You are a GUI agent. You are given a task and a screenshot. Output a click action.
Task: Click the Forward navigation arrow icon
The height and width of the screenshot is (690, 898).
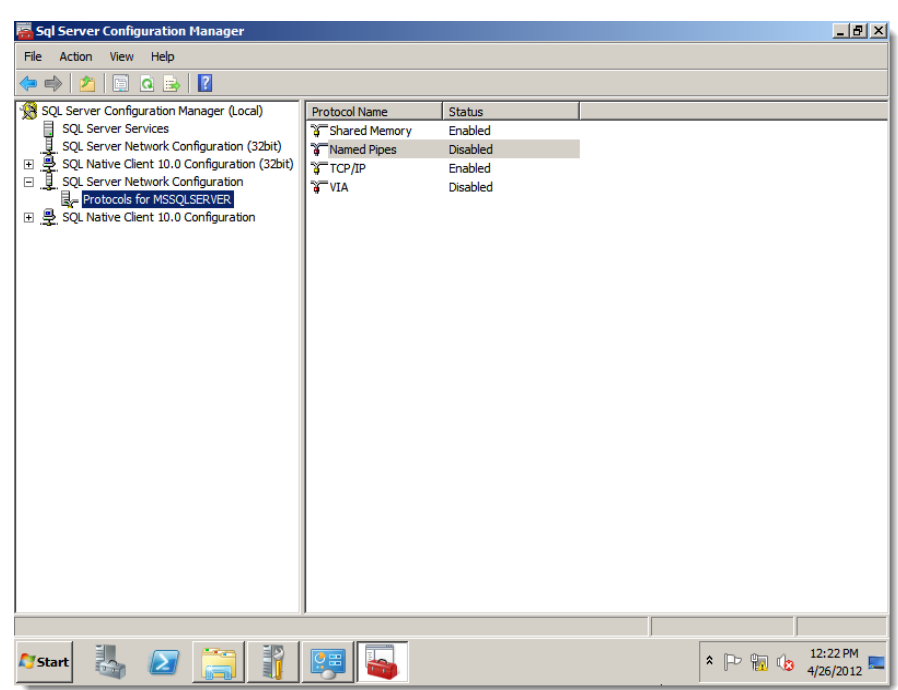click(52, 84)
